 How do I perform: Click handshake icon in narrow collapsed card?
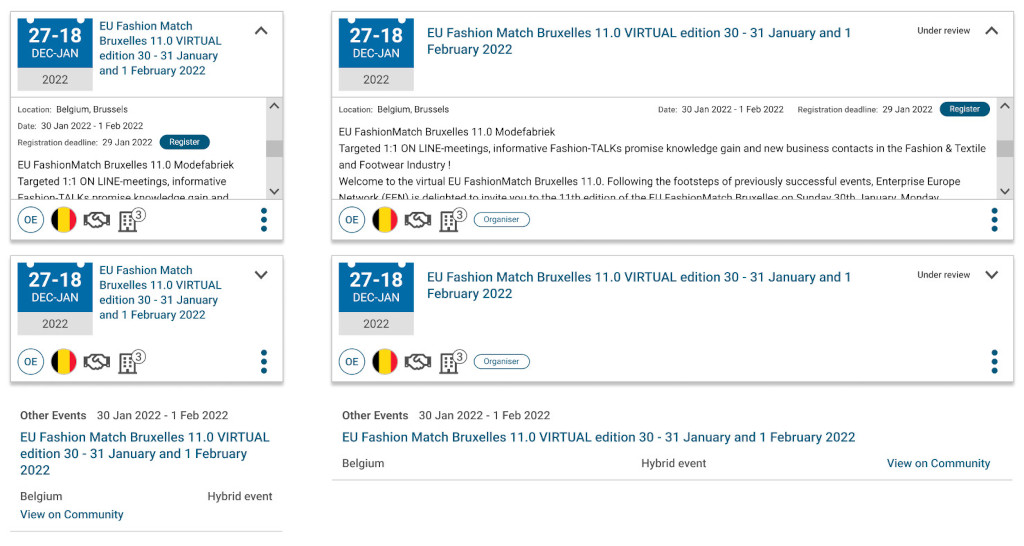[x=97, y=362]
